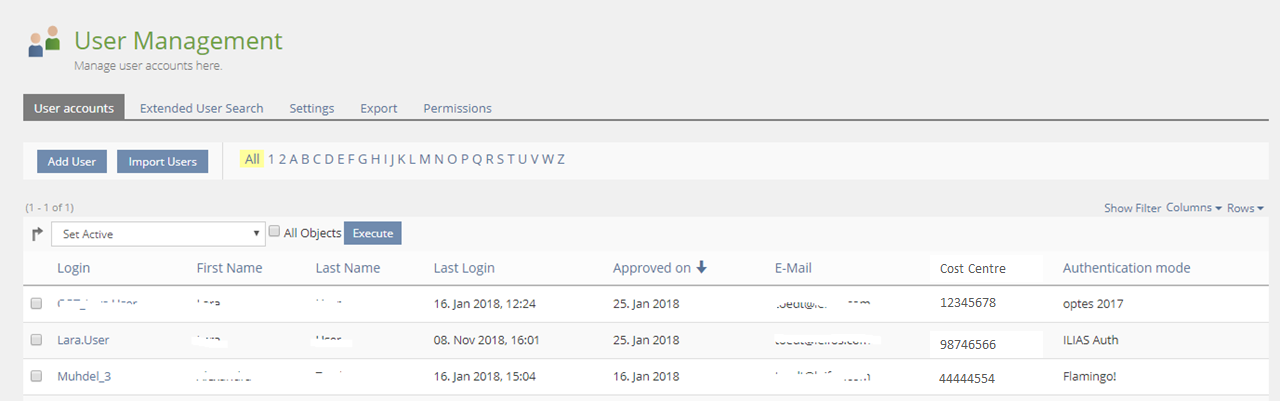Filter users by letter M
Viewport: 1280px width, 401px height.
coord(425,159)
